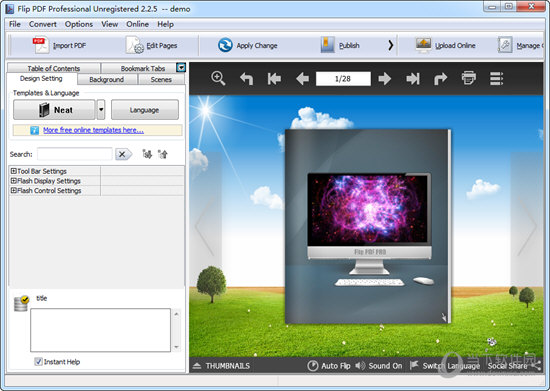Click the first settings icon after the search clear button
Screen dimensions: 550x391
147,154
